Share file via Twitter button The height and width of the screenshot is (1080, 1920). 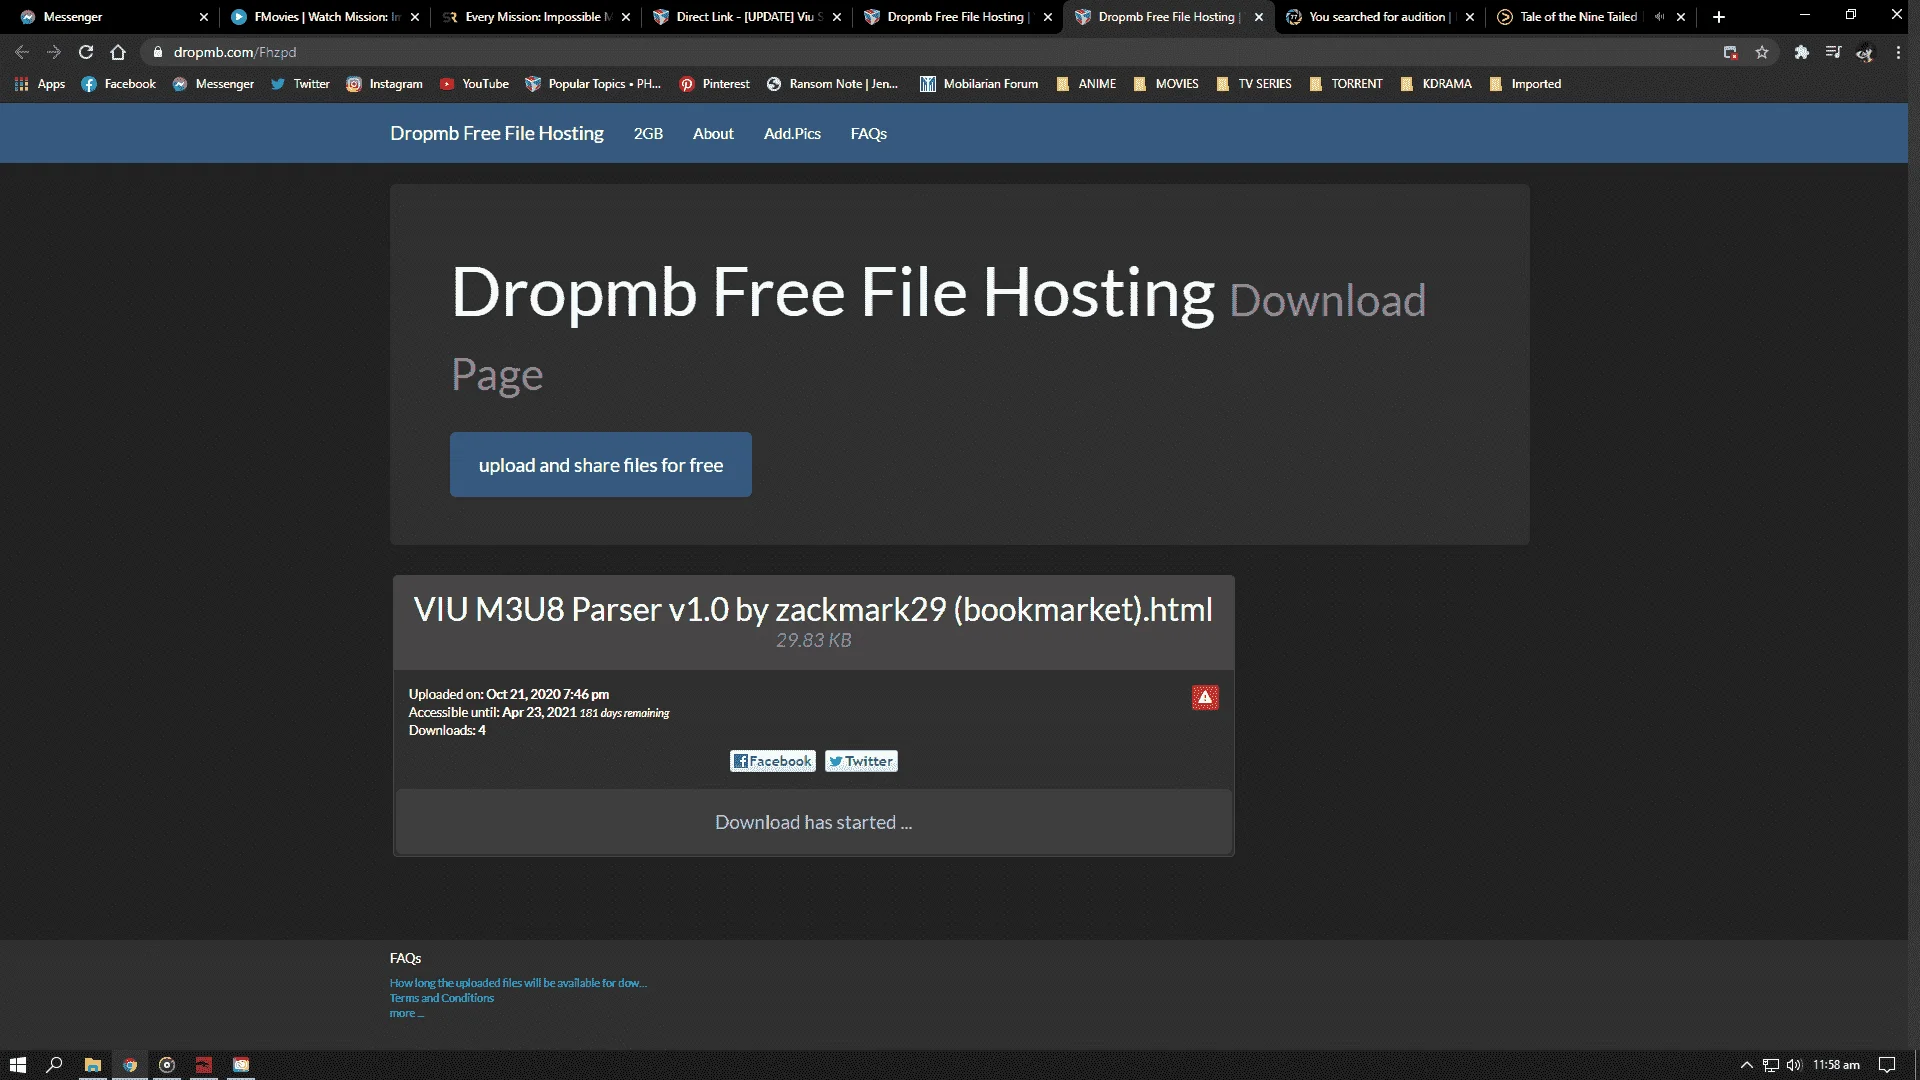pos(861,761)
